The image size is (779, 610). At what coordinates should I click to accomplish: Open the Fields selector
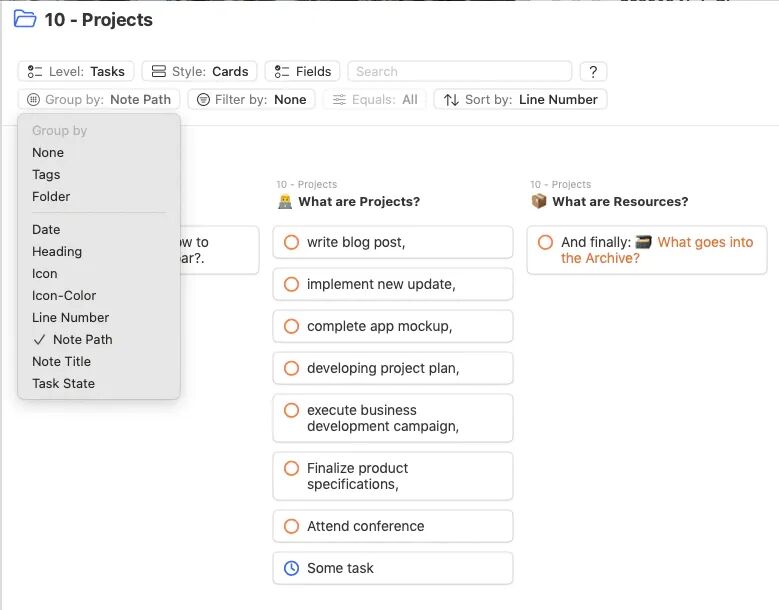coord(303,72)
